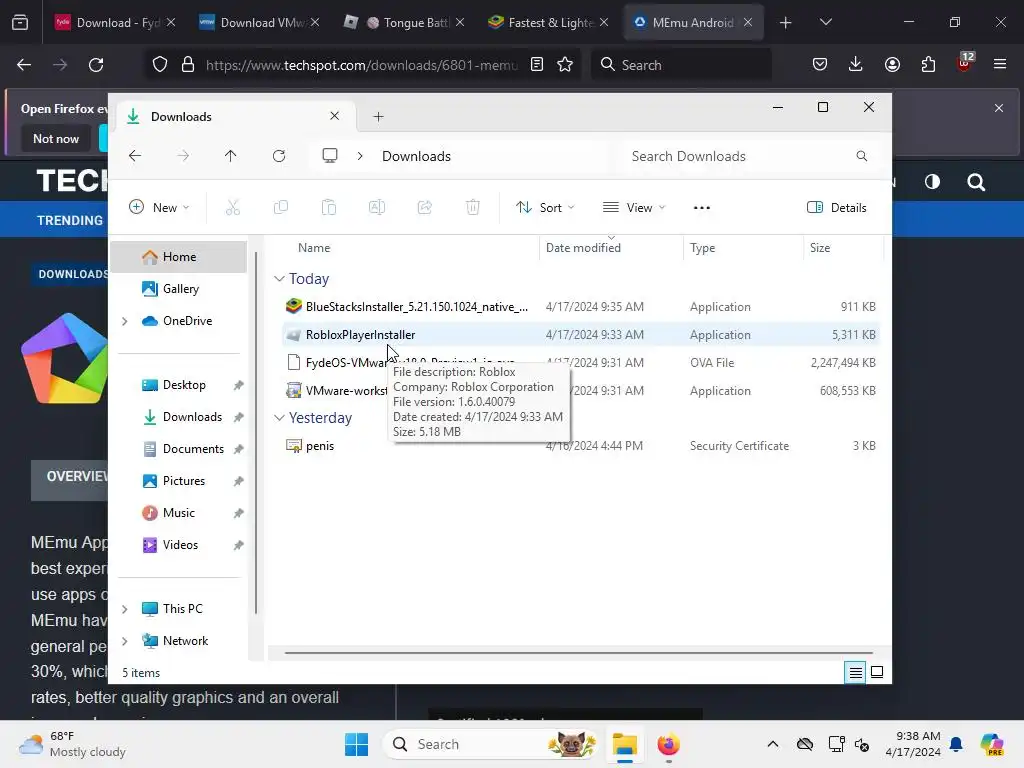This screenshot has width=1024, height=768.
Task: Open Gallery in navigation pane
Action: (x=179, y=289)
